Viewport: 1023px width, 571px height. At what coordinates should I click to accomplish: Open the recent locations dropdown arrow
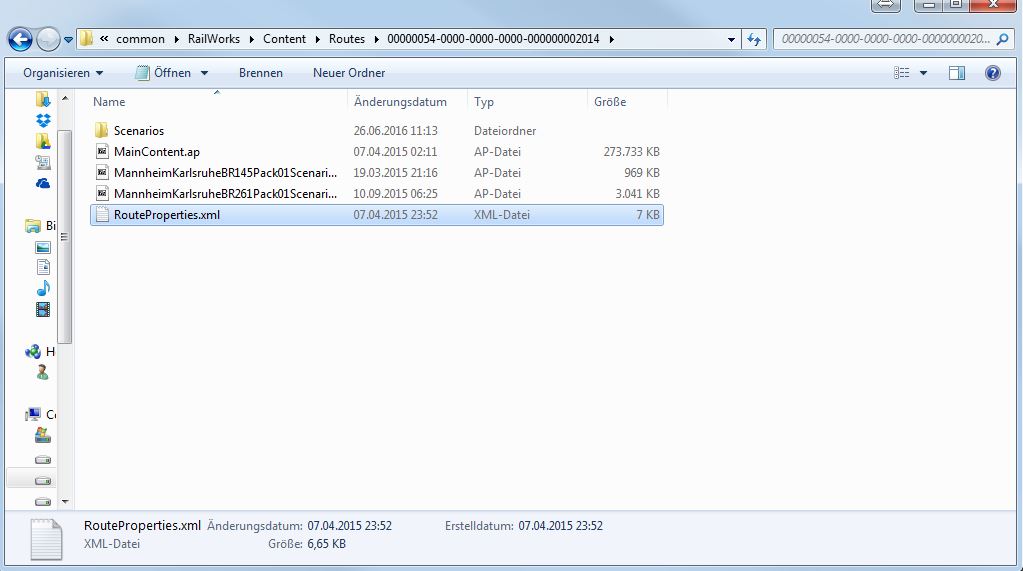pyautogui.click(x=68, y=40)
